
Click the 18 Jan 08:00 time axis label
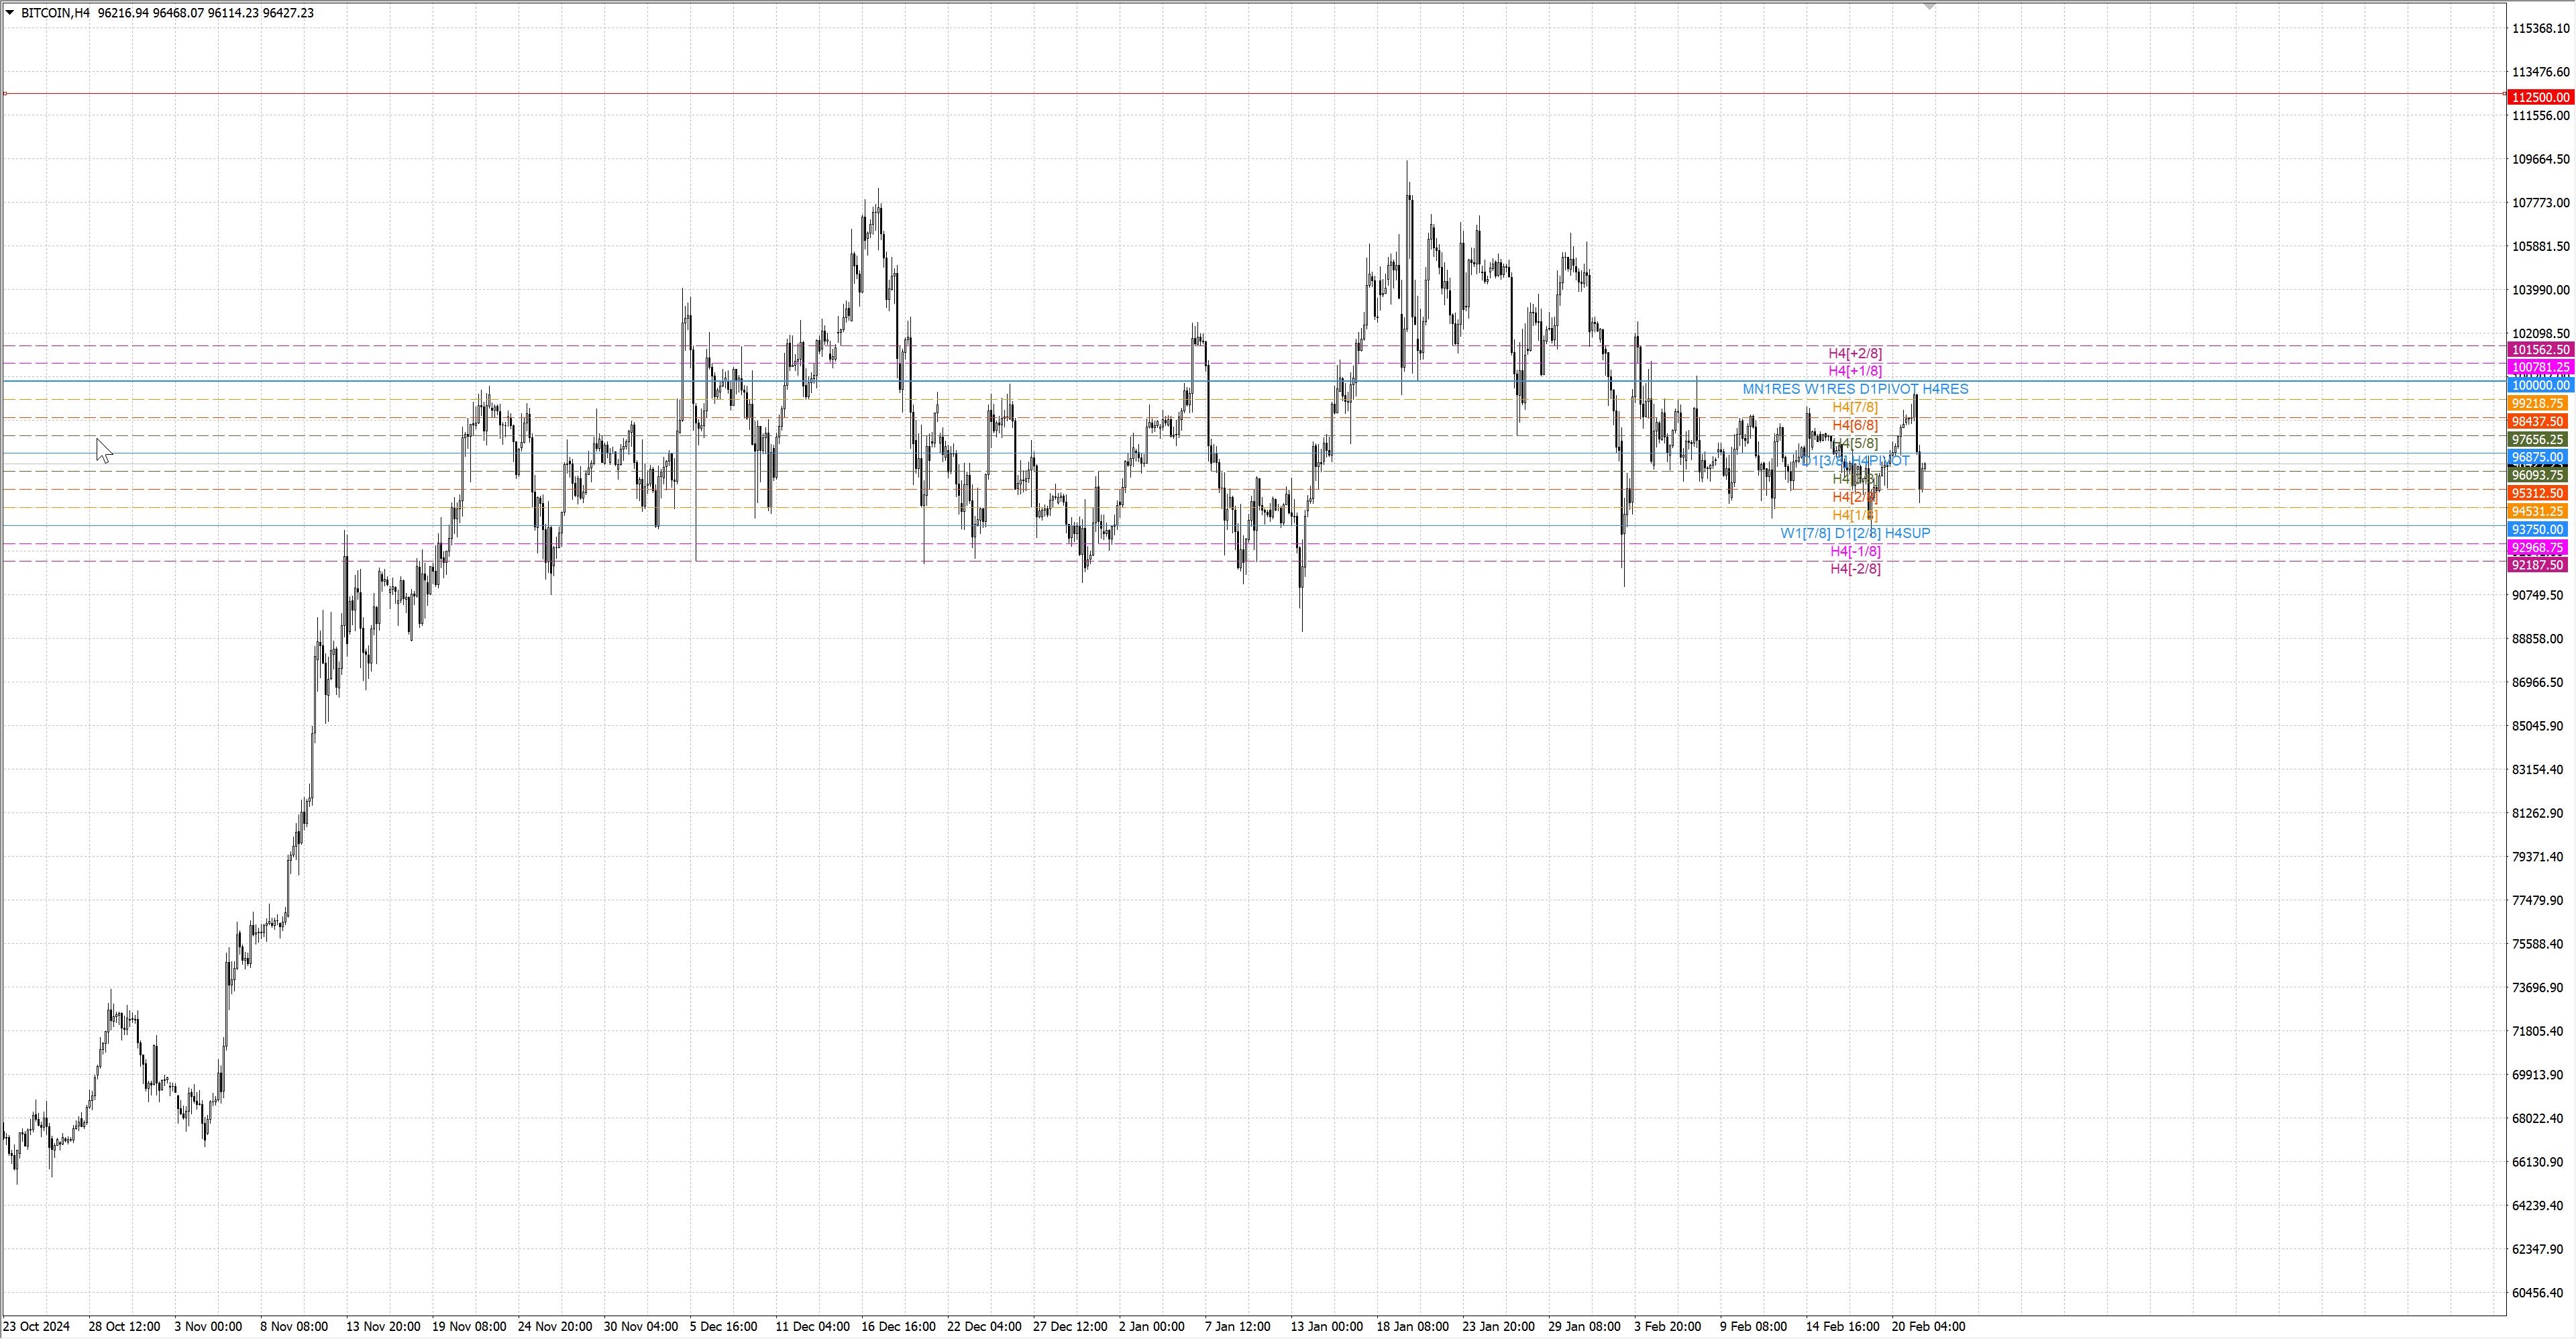point(1412,1326)
